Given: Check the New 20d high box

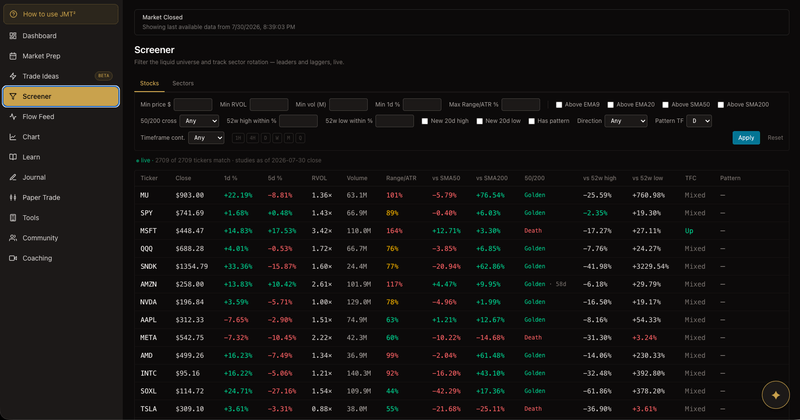Looking at the screenshot, I should [424, 121].
